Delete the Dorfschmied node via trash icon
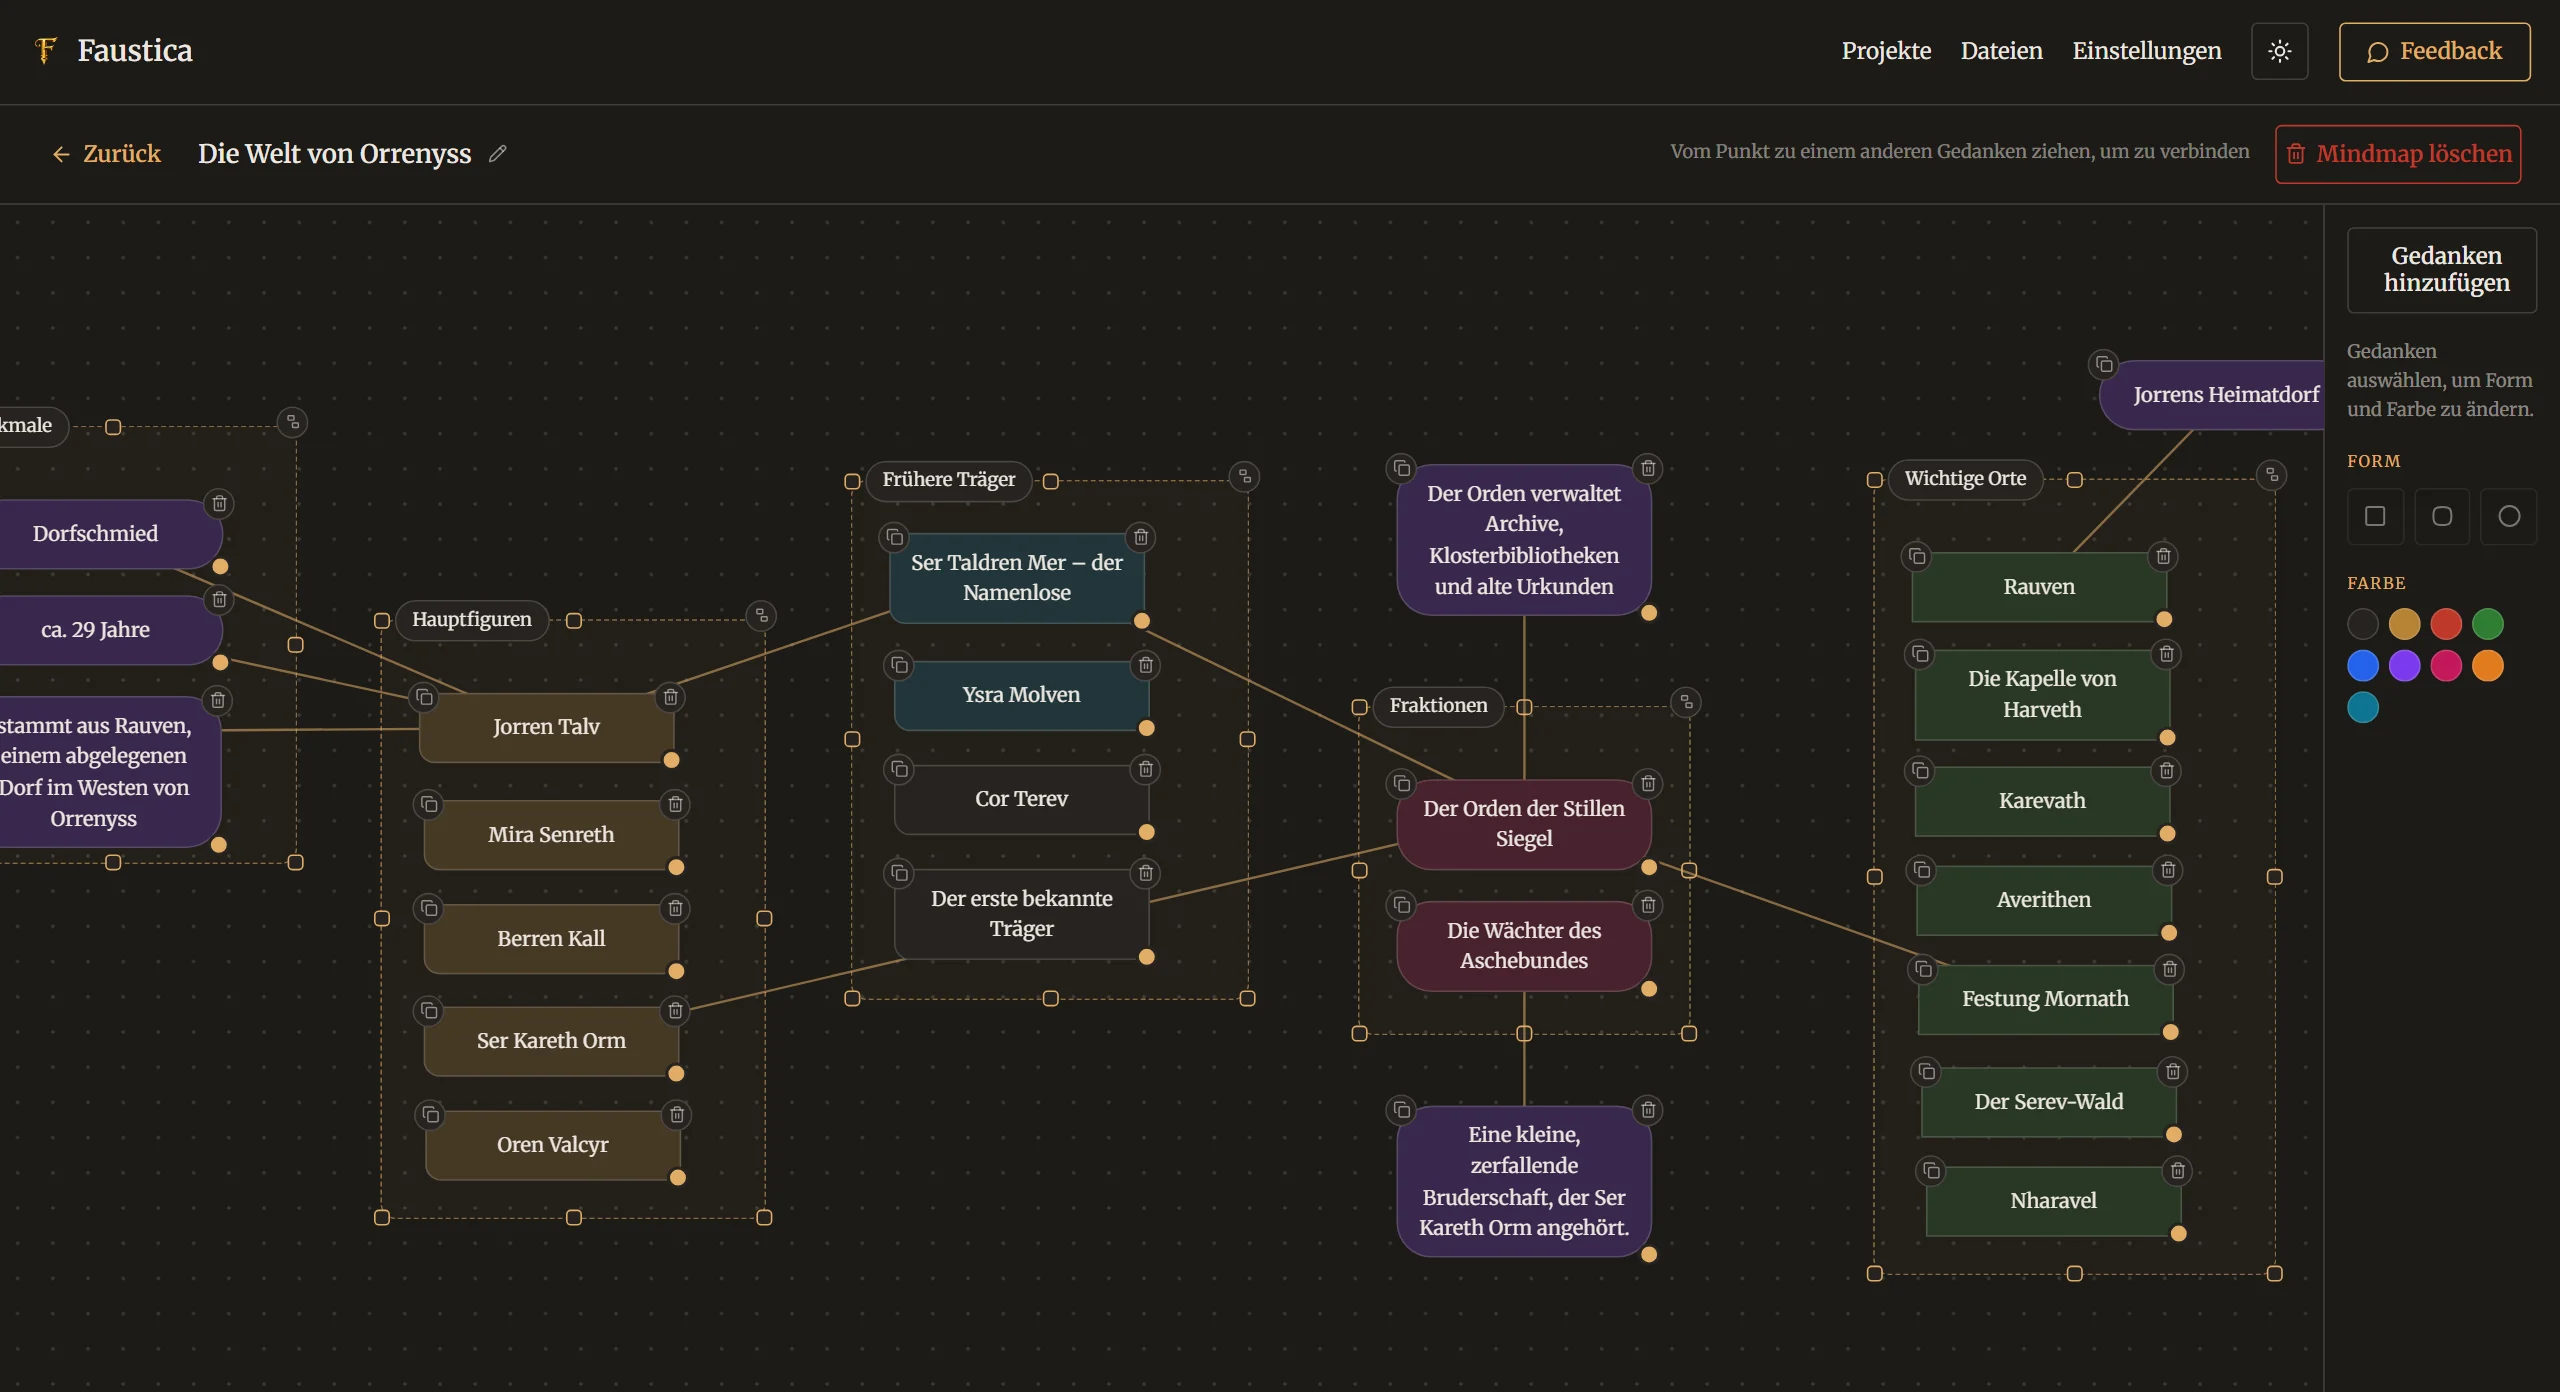This screenshot has height=1392, width=2560. 219,504
